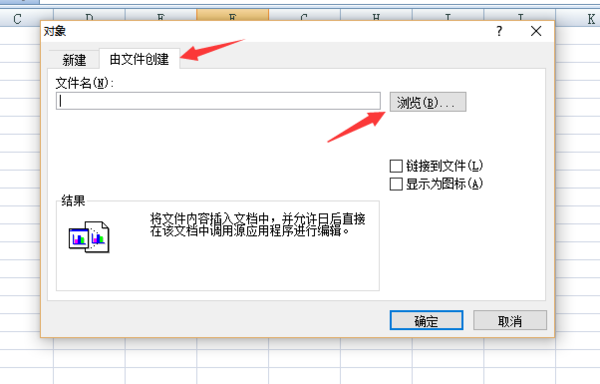Select column H header
The image size is (600, 384).
pyautogui.click(x=376, y=15)
